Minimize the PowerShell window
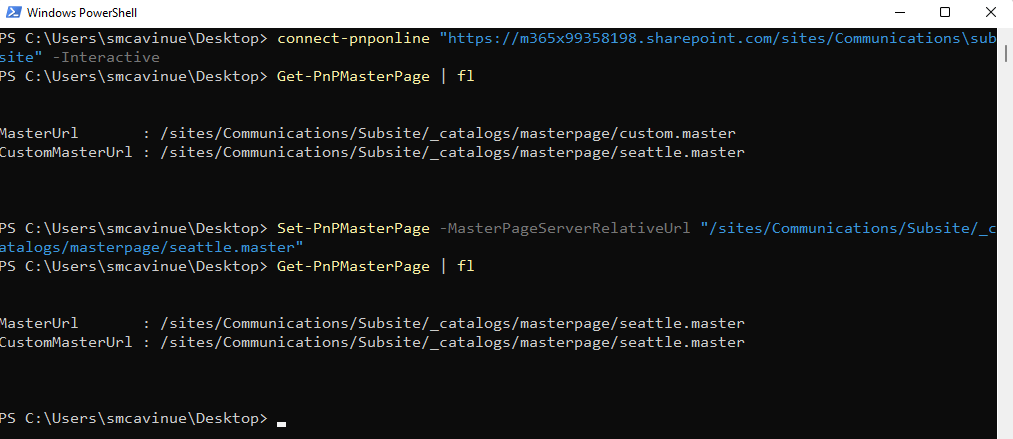 [x=898, y=13]
